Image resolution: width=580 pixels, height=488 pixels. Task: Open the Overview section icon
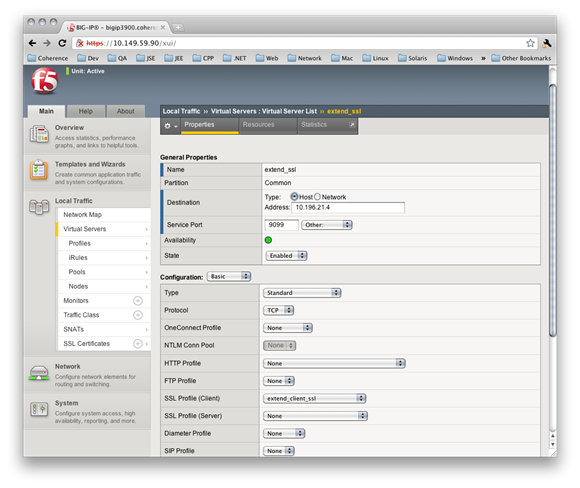(x=39, y=134)
